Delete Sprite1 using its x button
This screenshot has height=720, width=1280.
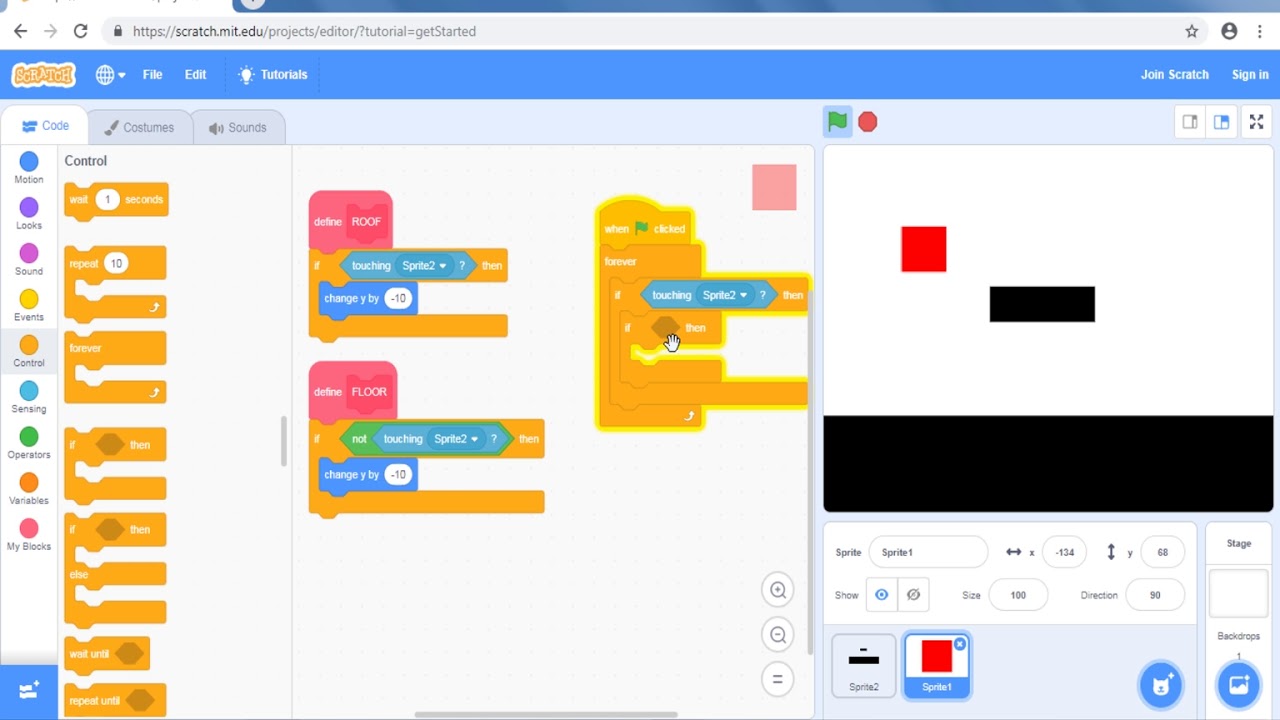tap(960, 644)
